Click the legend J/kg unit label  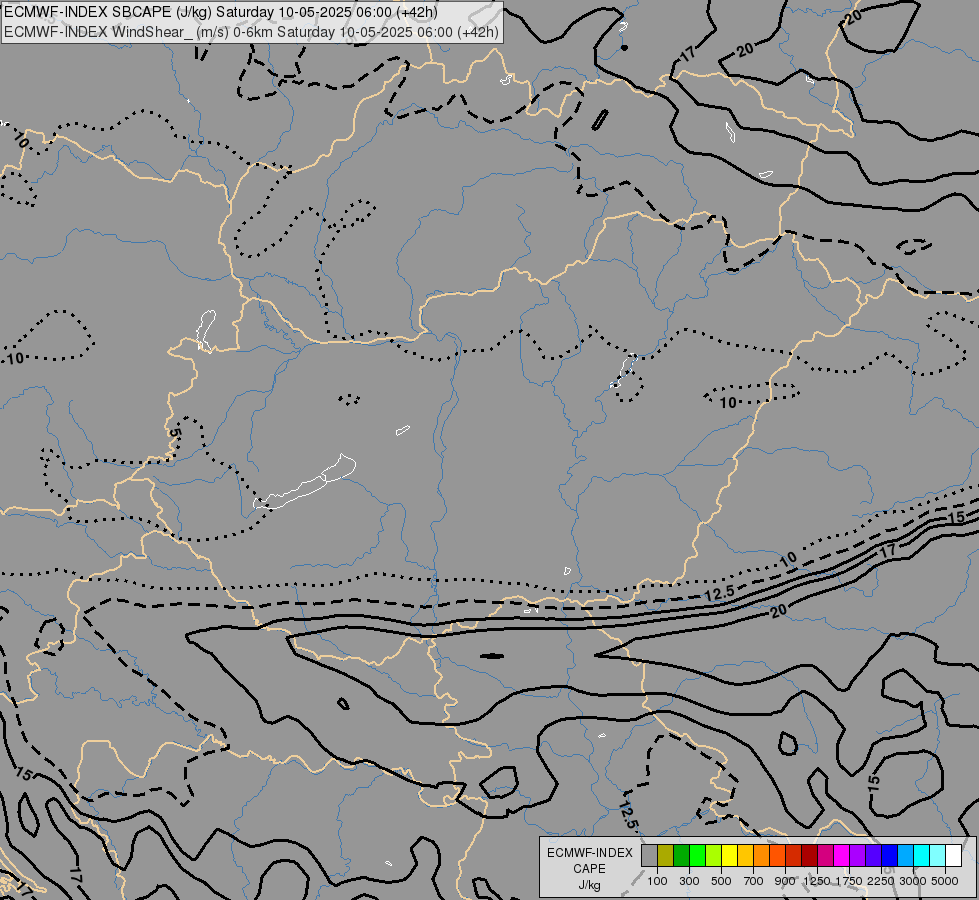click(589, 886)
